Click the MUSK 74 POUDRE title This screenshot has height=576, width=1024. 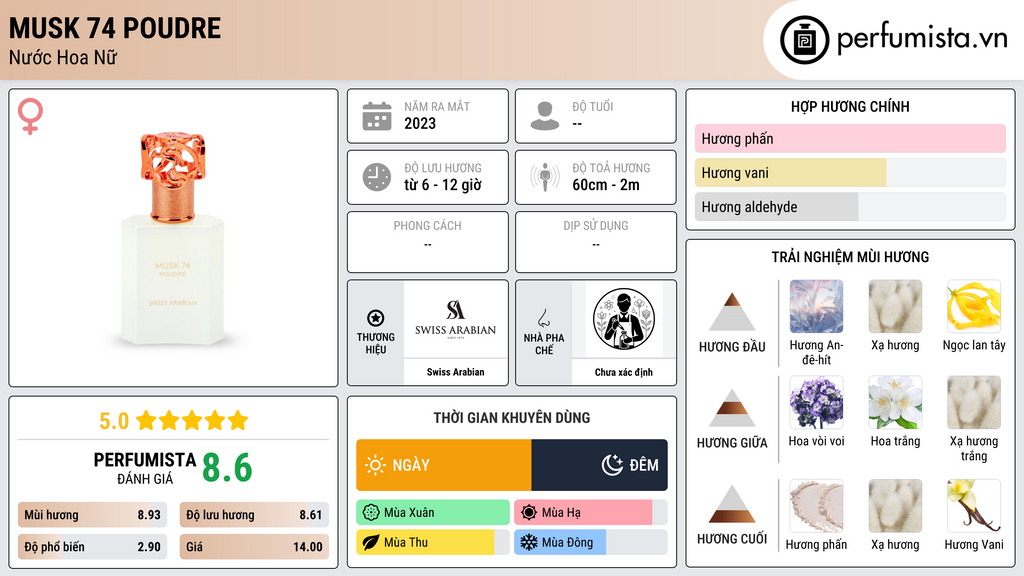point(115,29)
